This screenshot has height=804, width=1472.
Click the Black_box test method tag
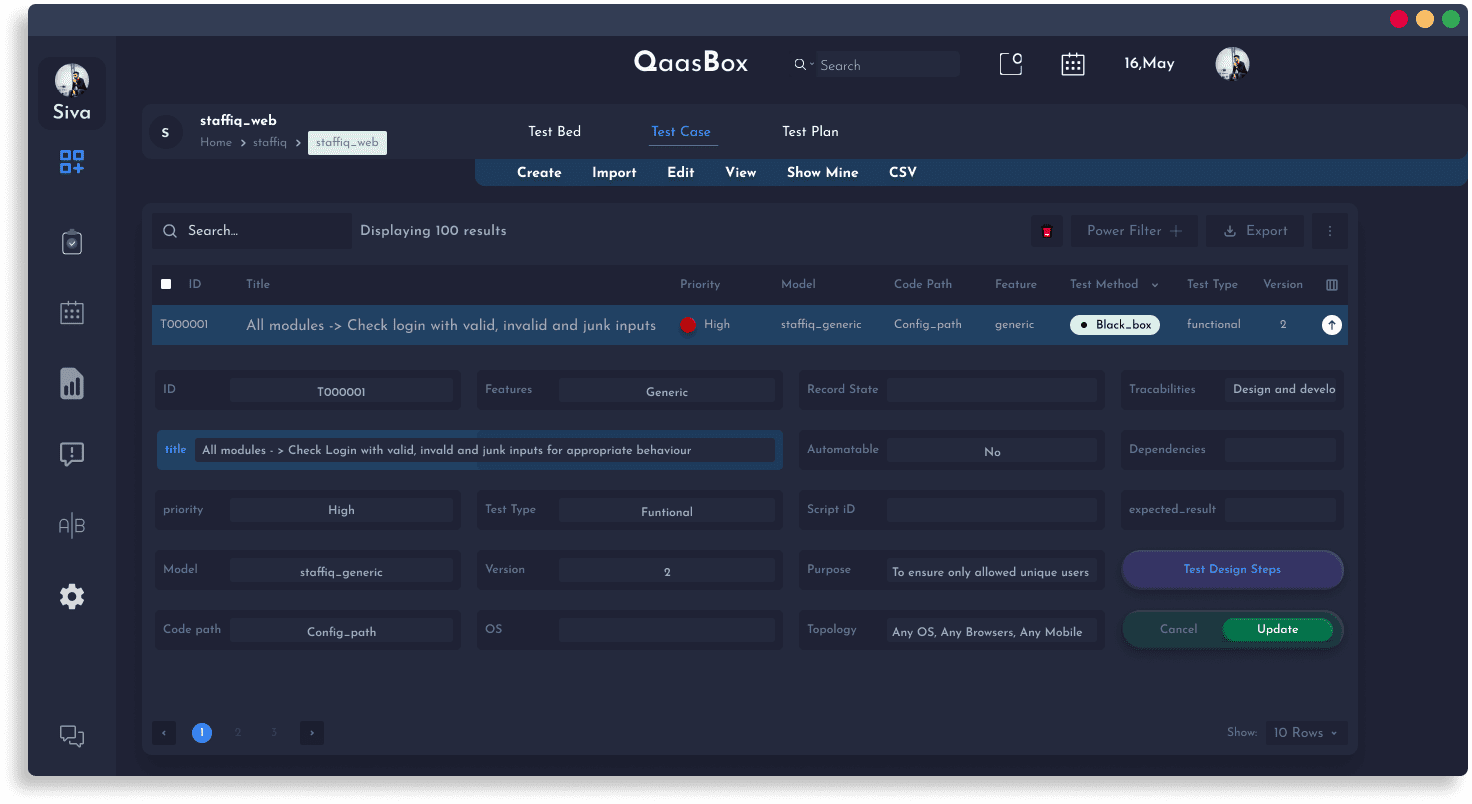pyautogui.click(x=1115, y=325)
